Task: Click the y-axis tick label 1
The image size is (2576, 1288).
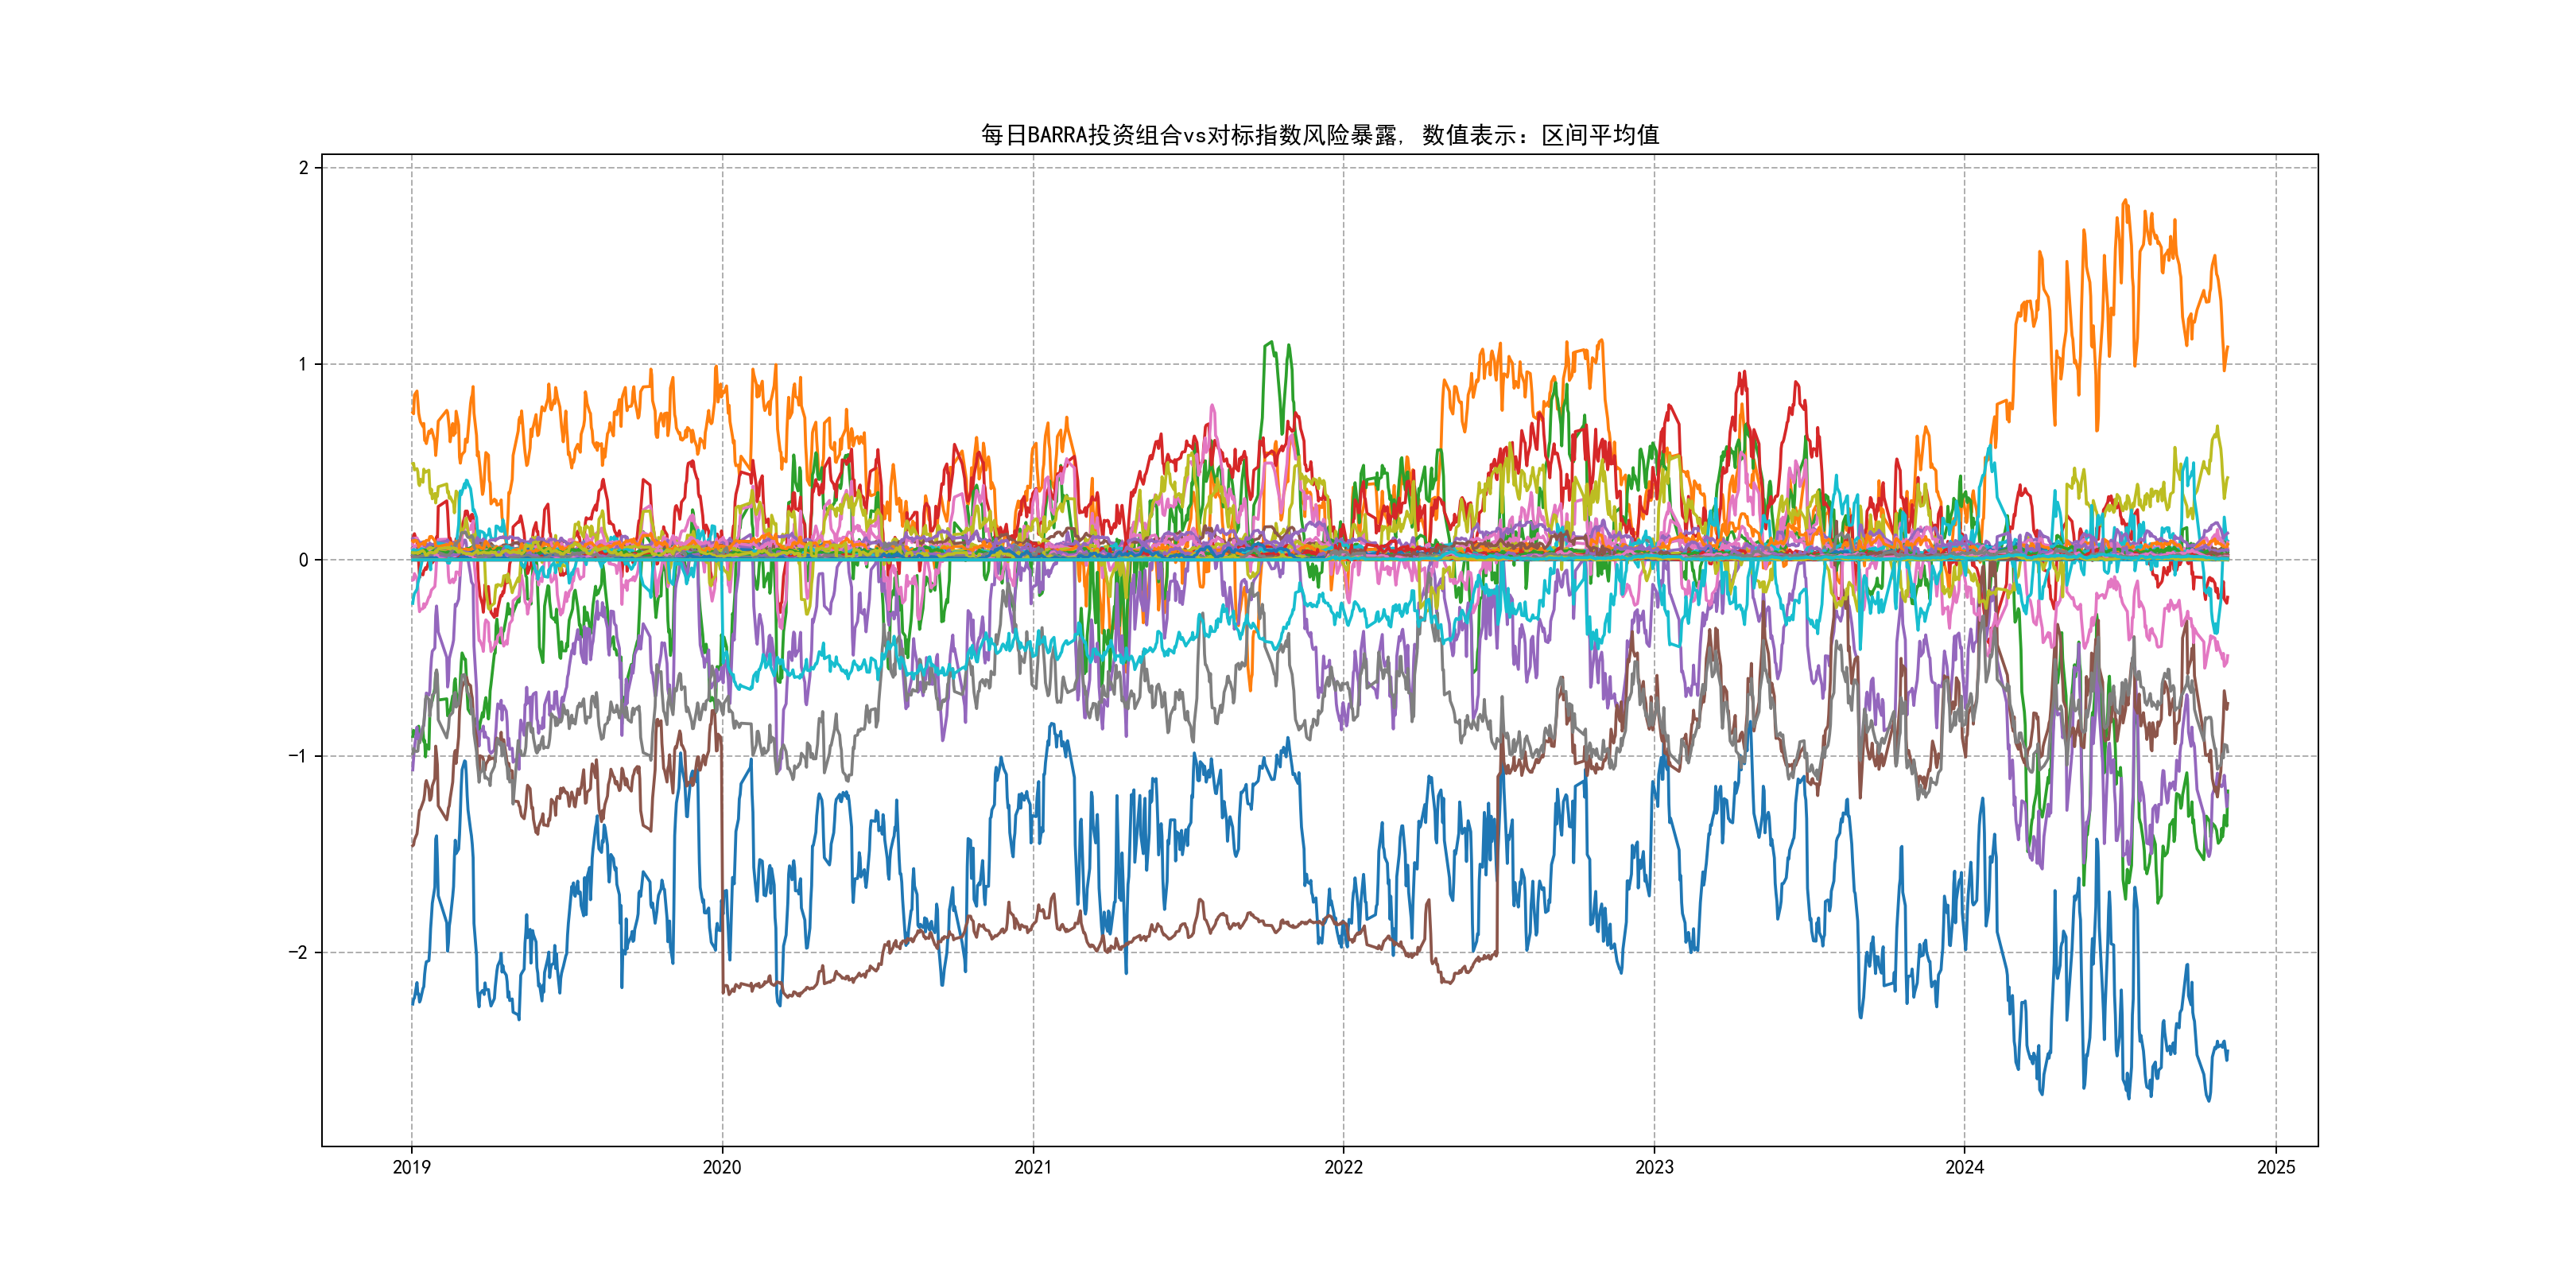Action: 303,364
